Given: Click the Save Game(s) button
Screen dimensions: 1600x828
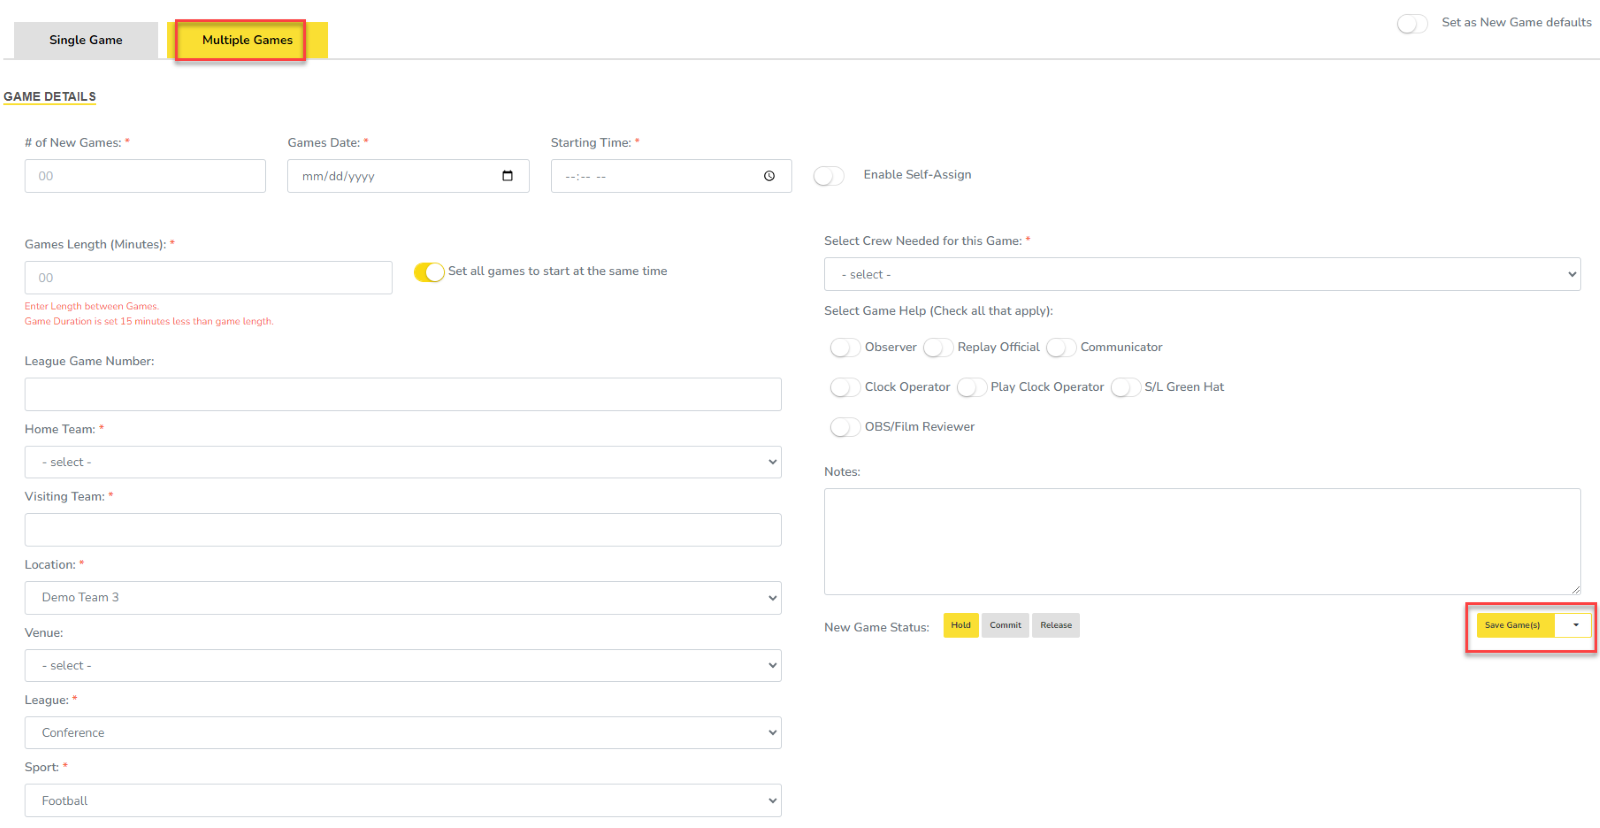Looking at the screenshot, I should tap(1513, 625).
